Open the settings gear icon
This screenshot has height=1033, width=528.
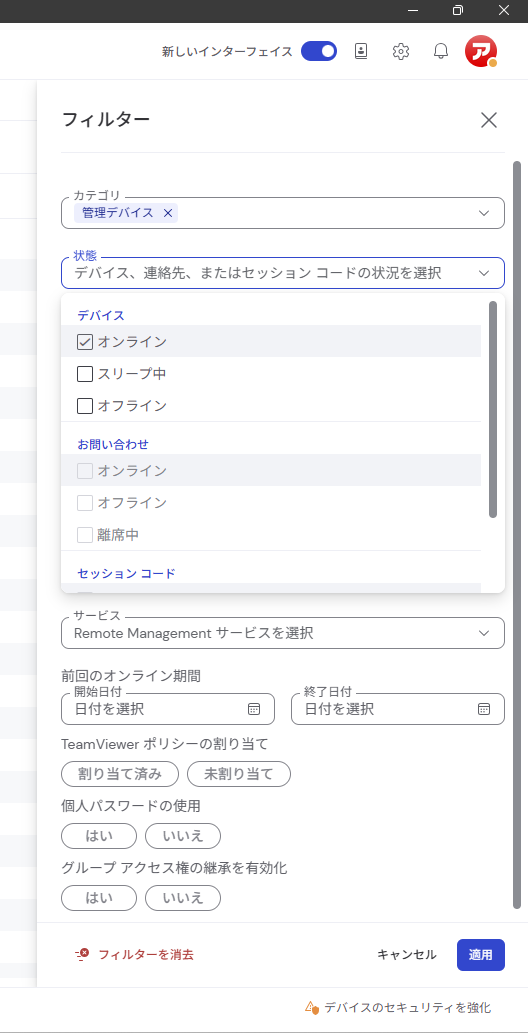[401, 51]
